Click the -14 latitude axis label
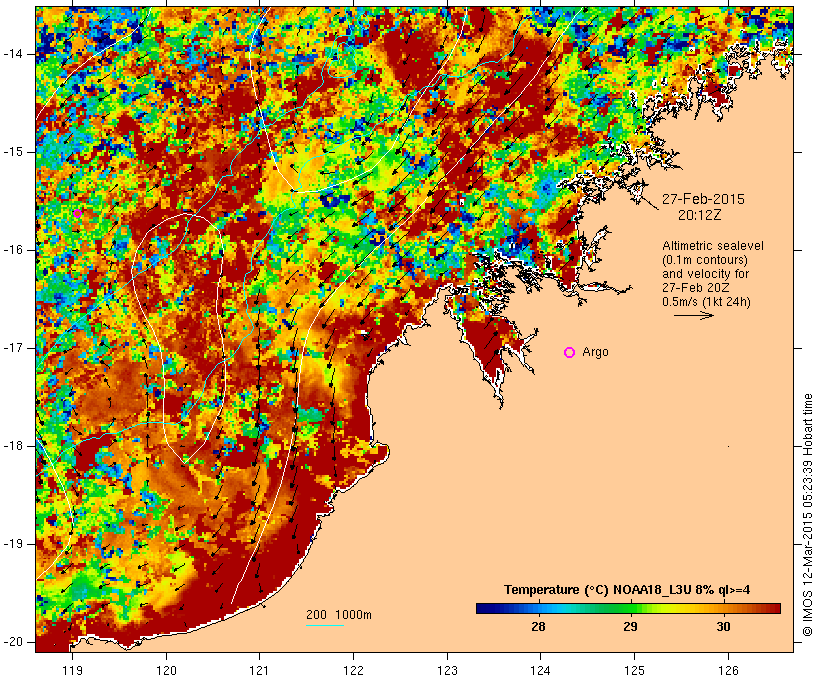820x680 pixels. [x=13, y=54]
